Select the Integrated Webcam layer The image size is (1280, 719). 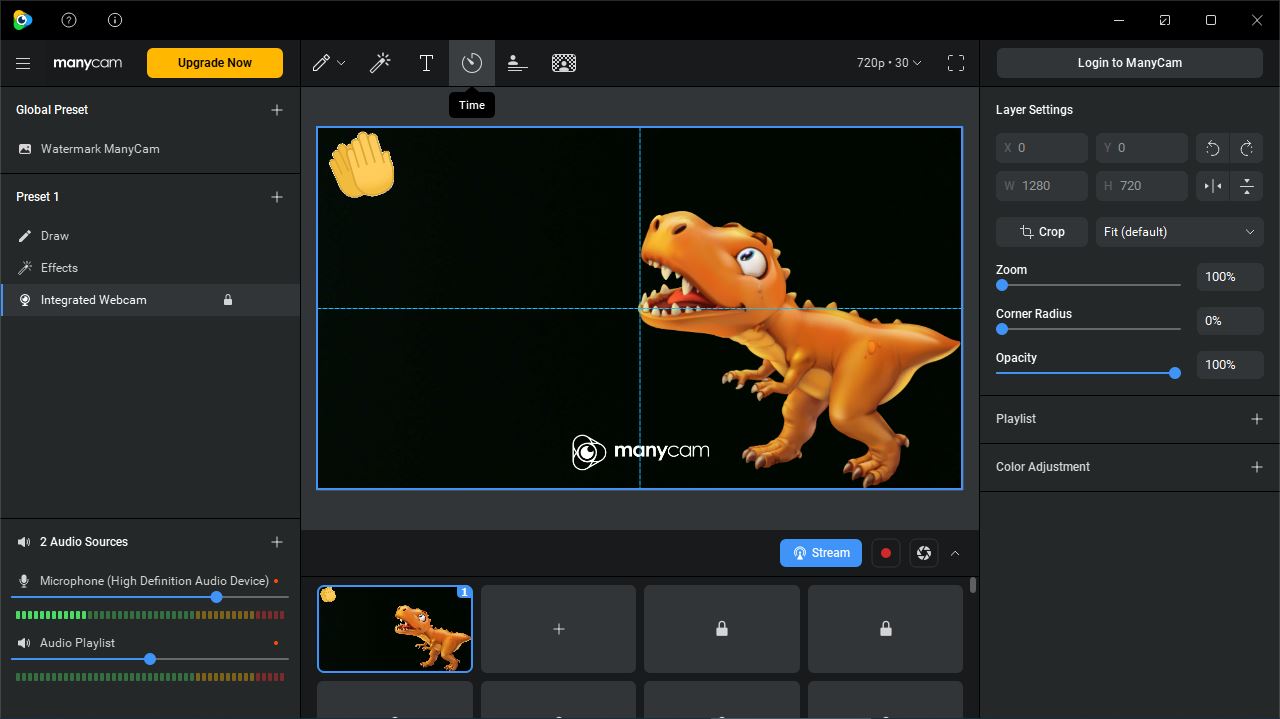click(x=150, y=300)
